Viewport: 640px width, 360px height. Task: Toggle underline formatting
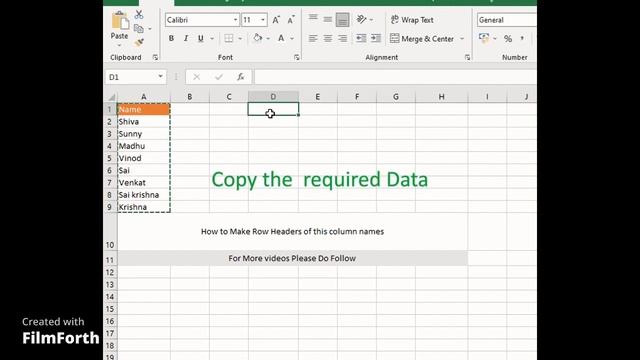click(x=200, y=38)
